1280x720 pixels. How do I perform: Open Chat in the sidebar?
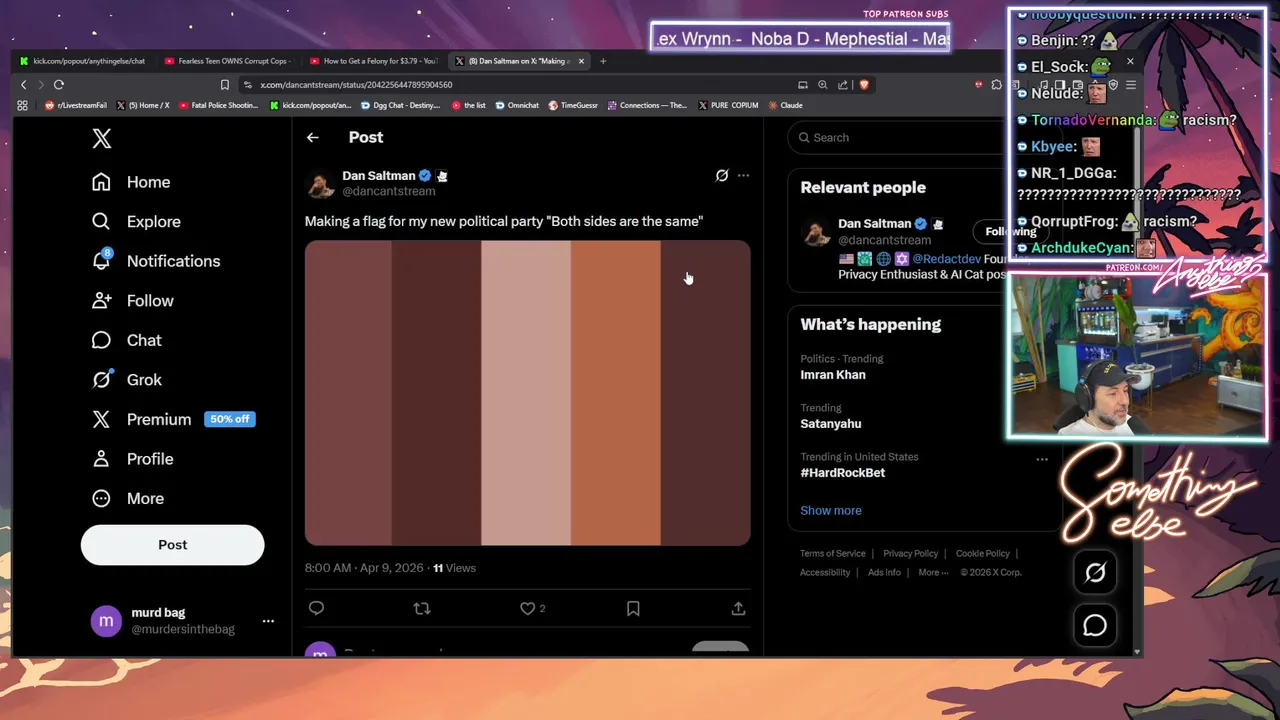pyautogui.click(x=126, y=340)
